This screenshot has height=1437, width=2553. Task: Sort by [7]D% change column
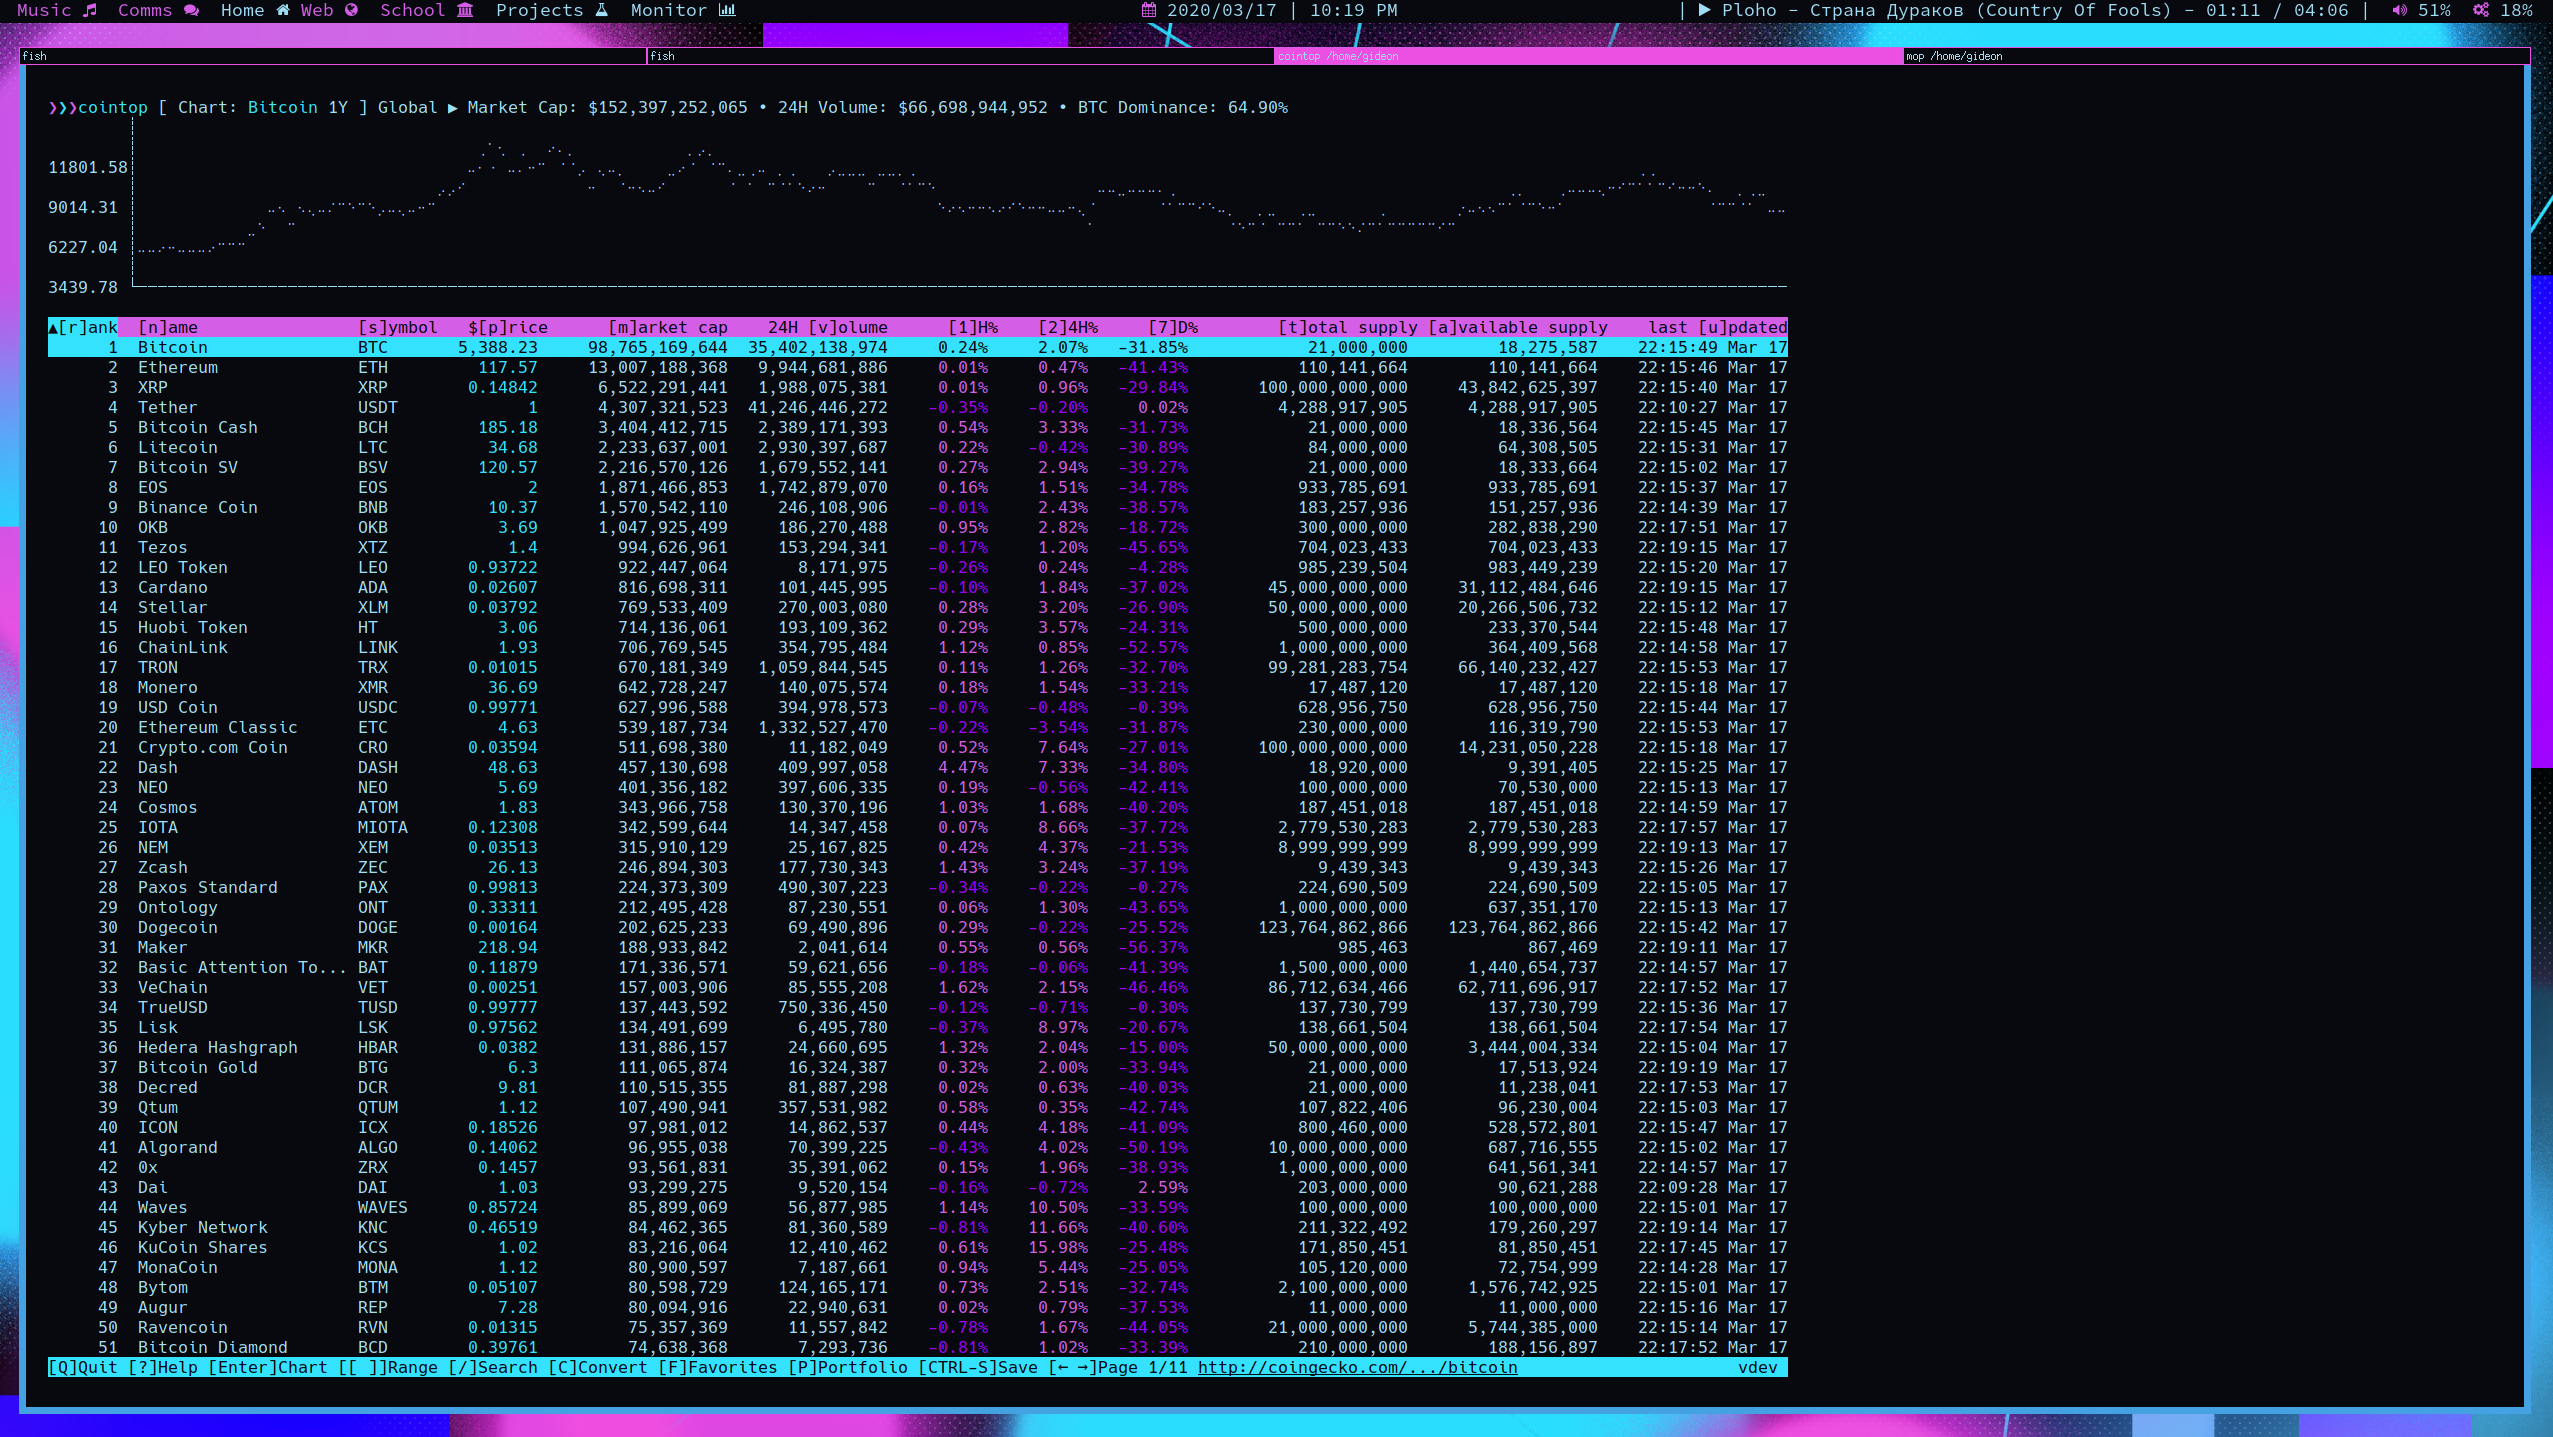(x=1172, y=327)
